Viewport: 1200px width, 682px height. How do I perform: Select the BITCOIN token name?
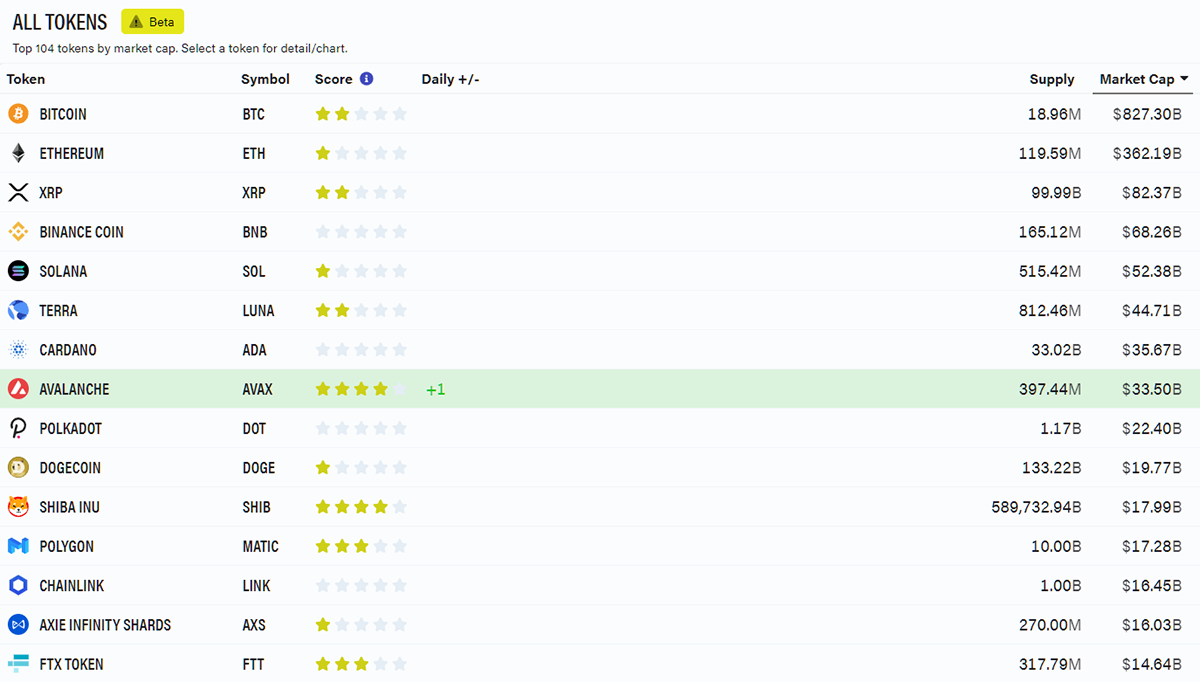point(63,114)
